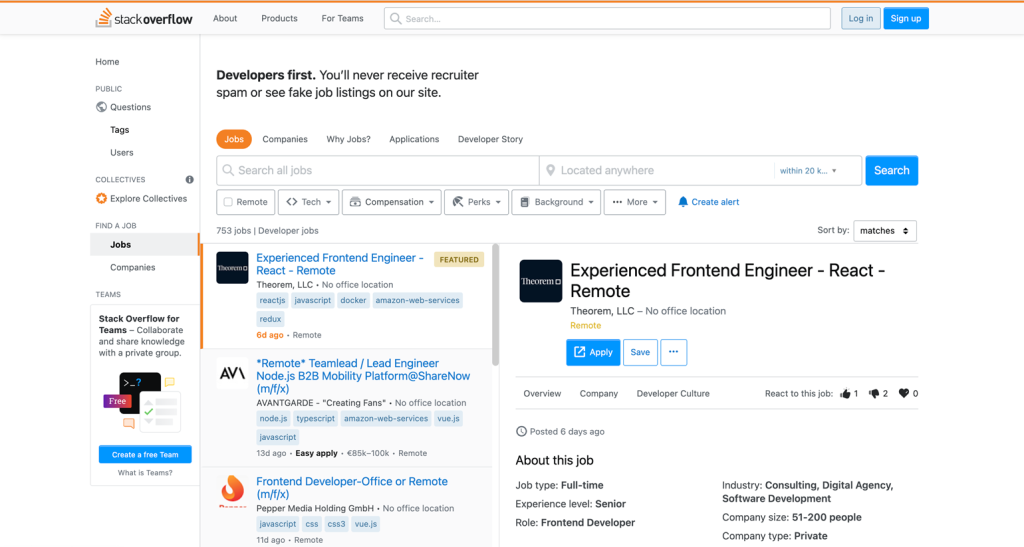1024x547 pixels.
Task: Open Remote Teamlead Lead Engineer Node.js listing
Action: click(x=363, y=376)
